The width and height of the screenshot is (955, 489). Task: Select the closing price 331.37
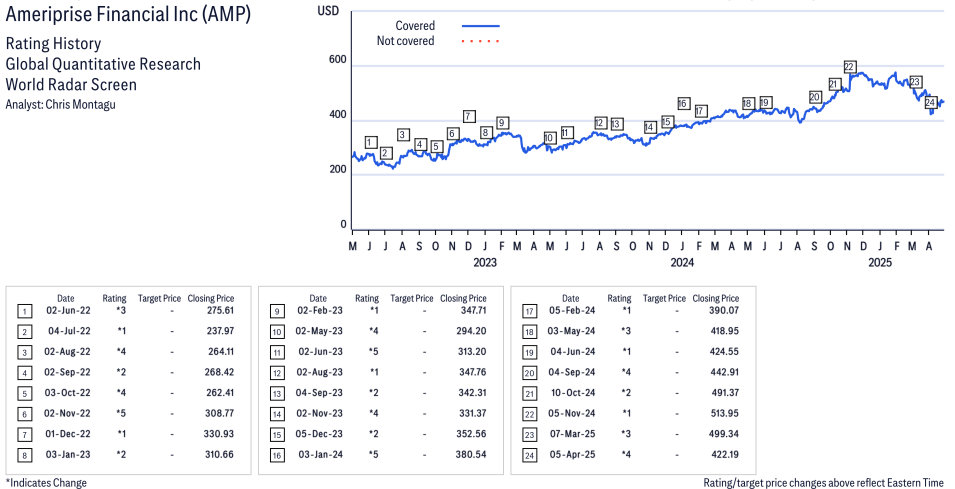coord(472,413)
